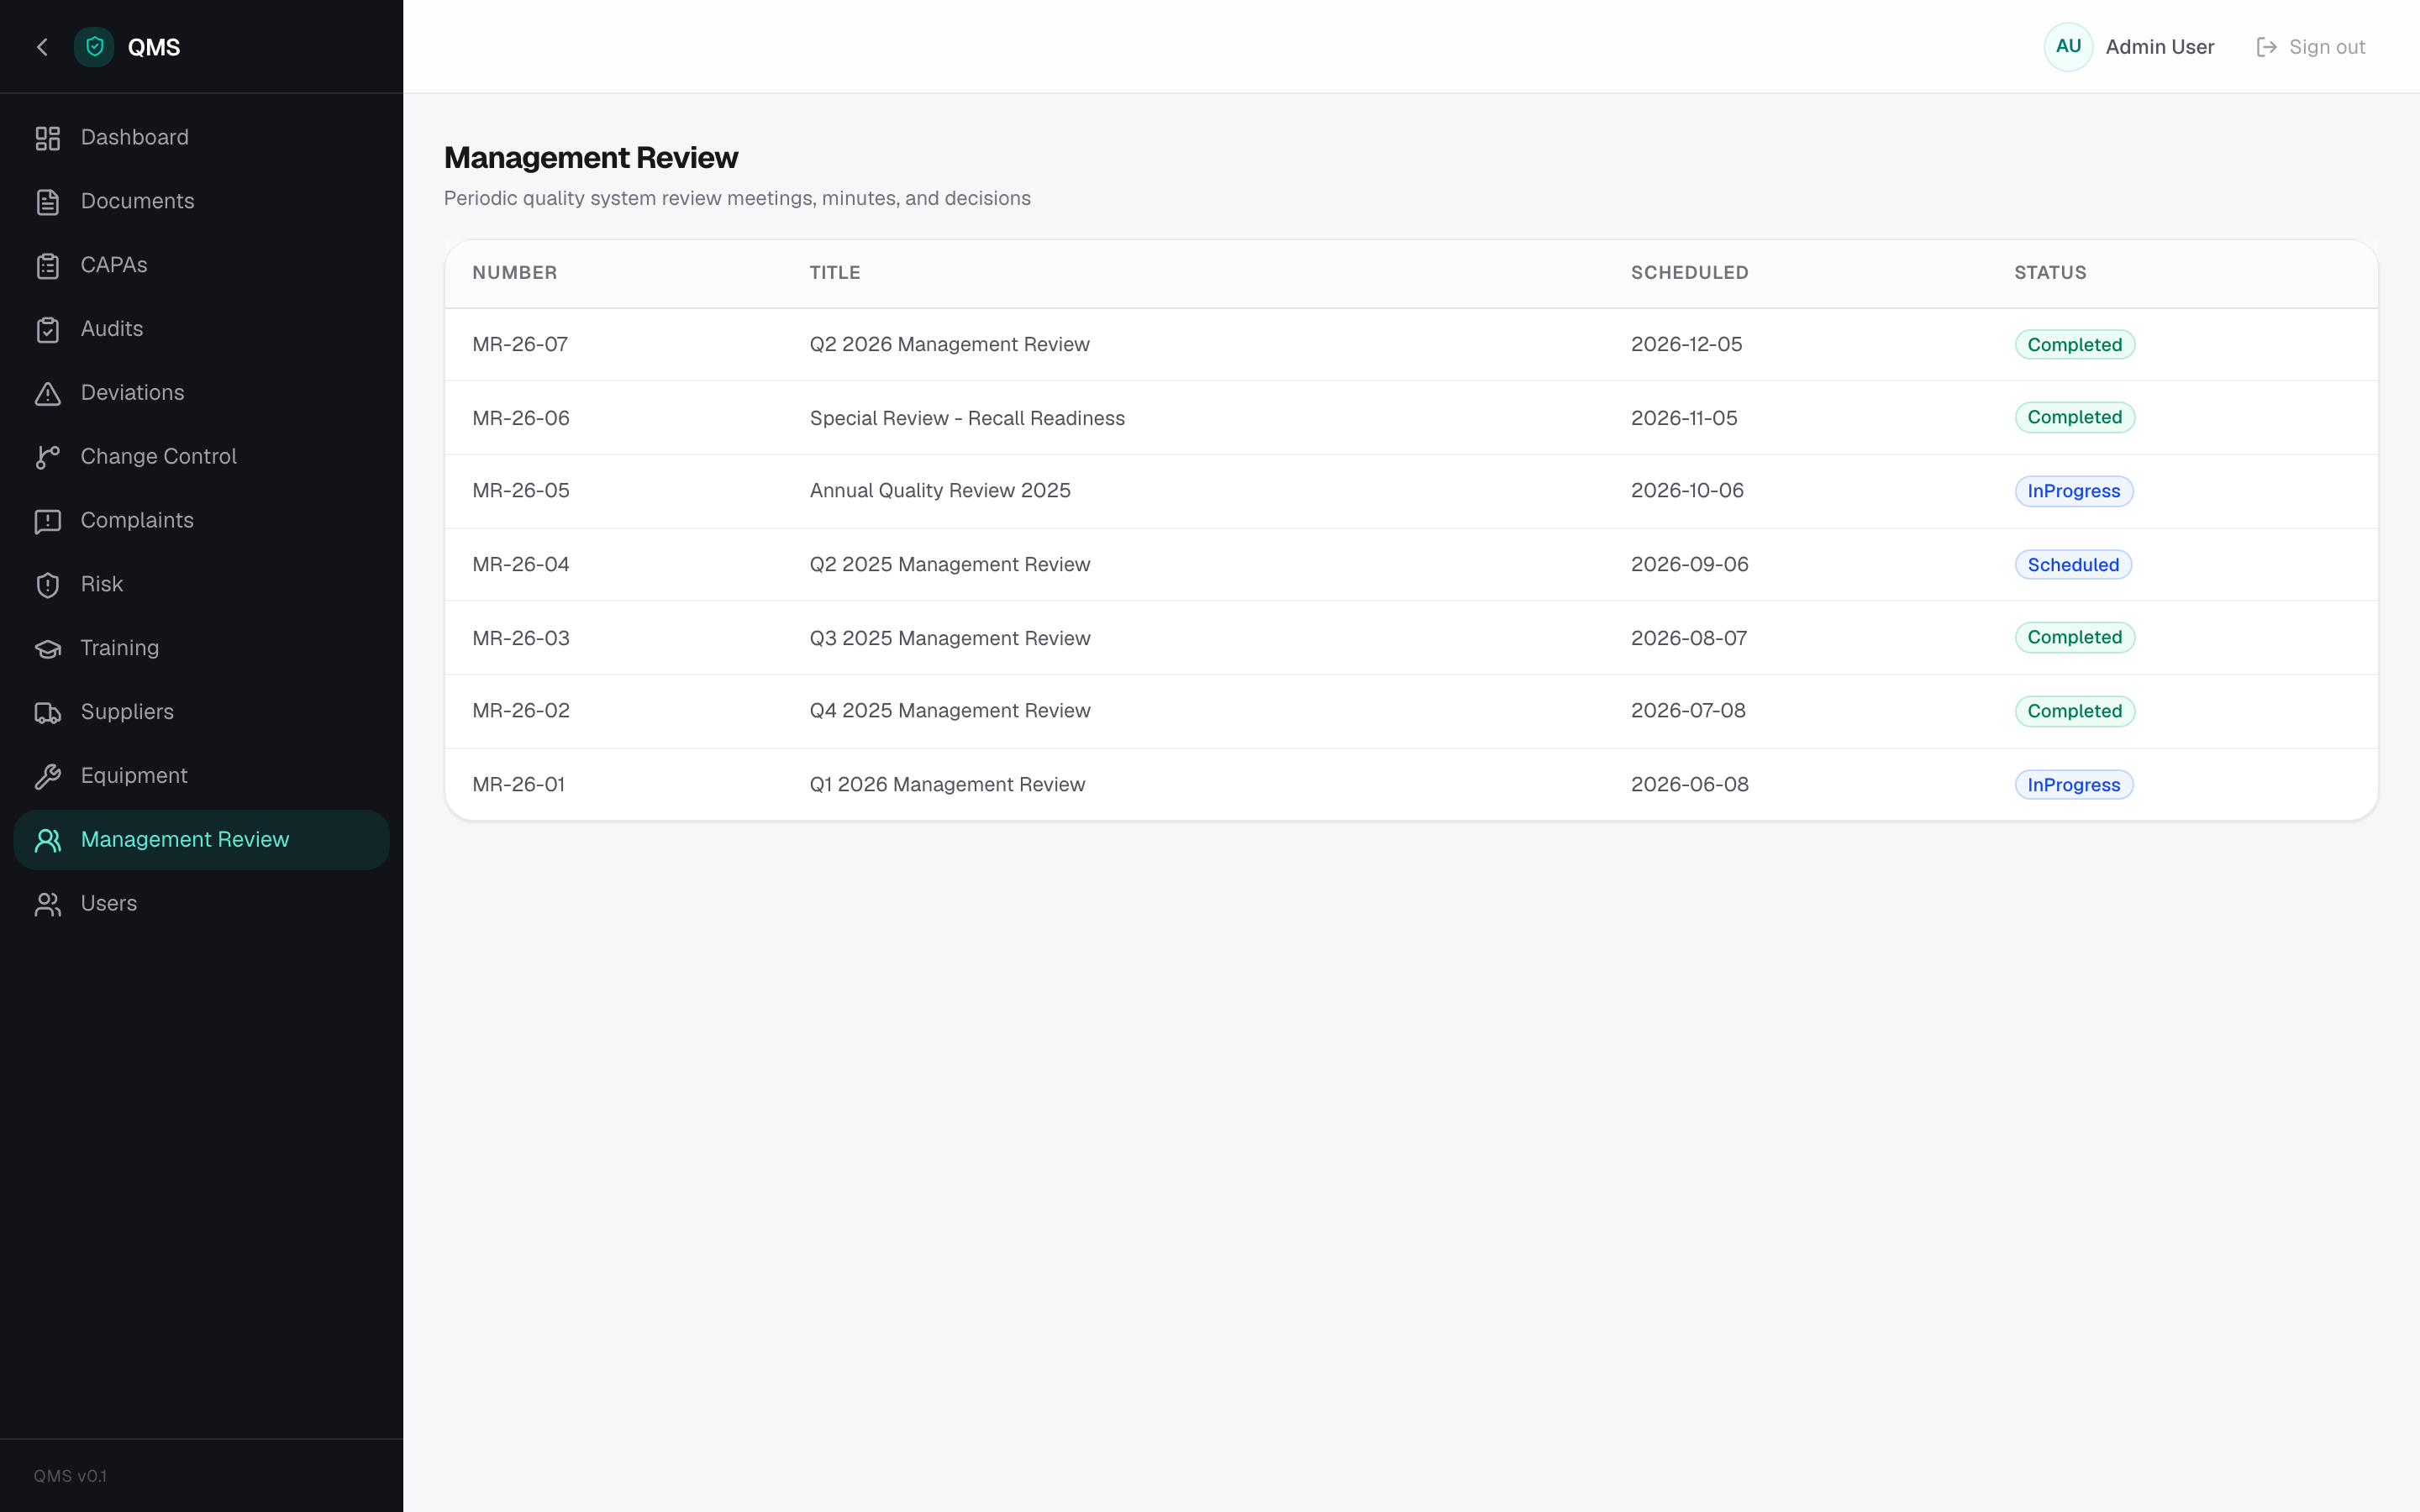Click the Risk shield icon

click(48, 585)
